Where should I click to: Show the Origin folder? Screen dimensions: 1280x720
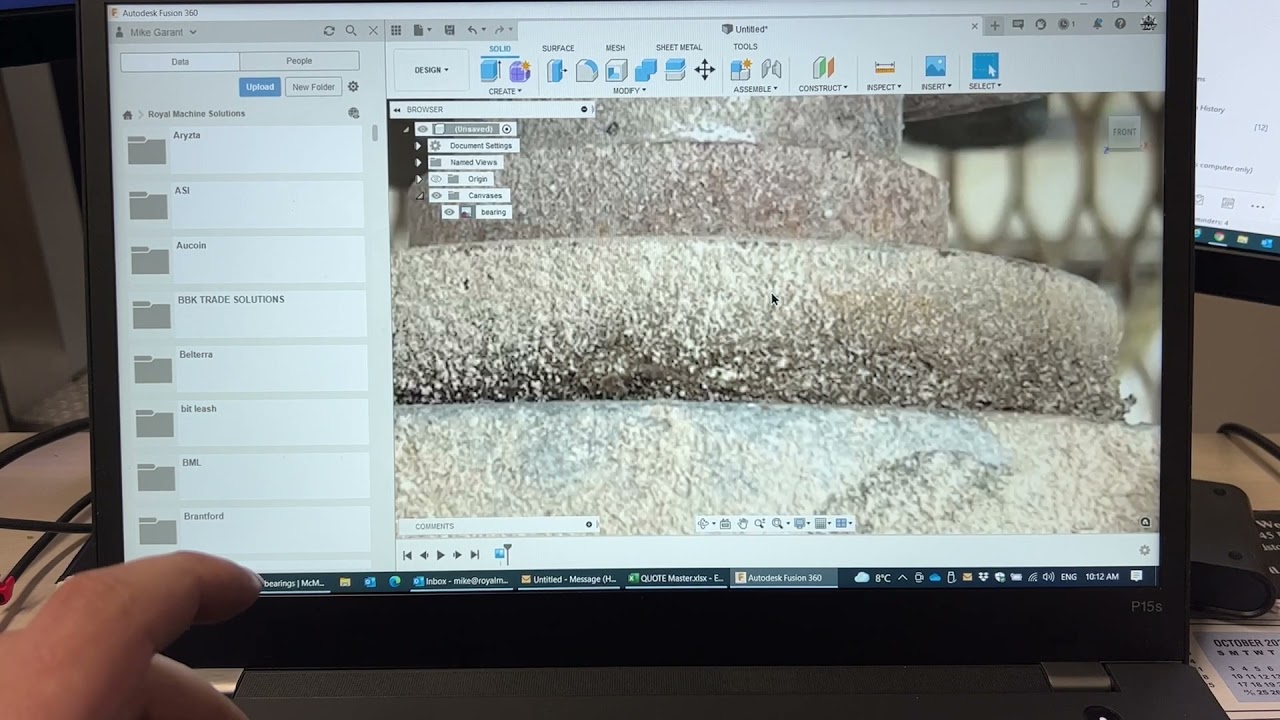(436, 179)
